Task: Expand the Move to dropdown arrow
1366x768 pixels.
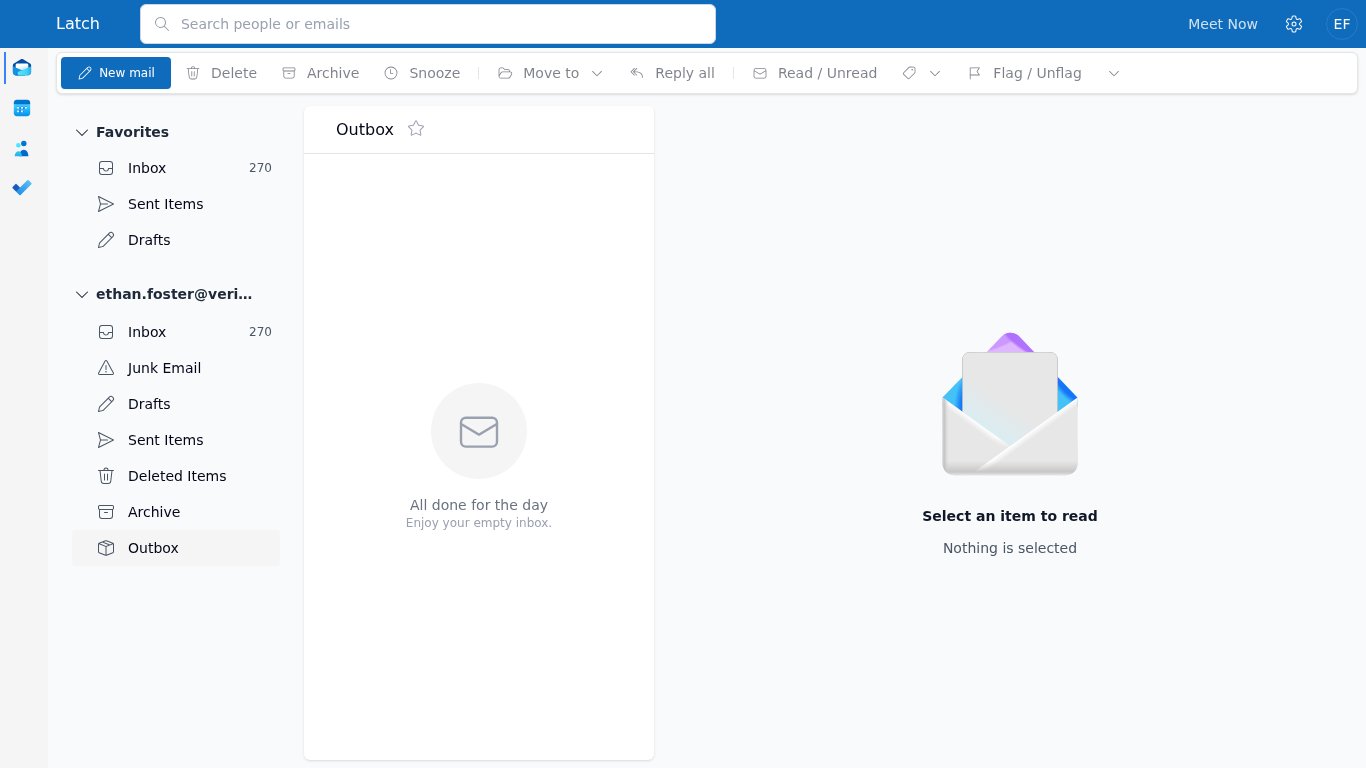Action: click(597, 73)
